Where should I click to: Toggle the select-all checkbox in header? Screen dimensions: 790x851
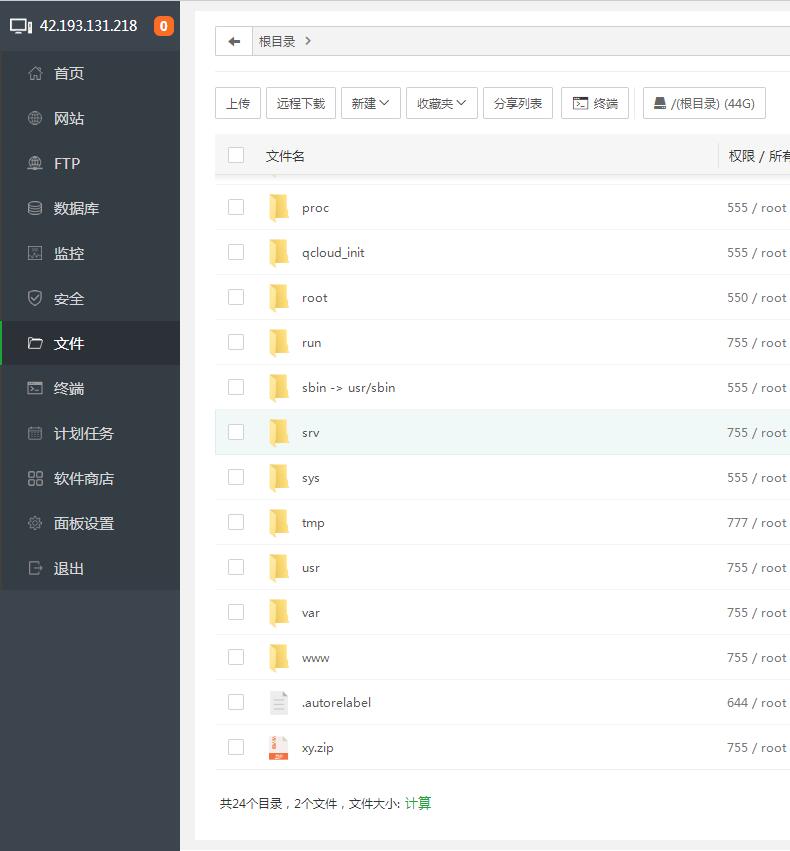click(236, 155)
